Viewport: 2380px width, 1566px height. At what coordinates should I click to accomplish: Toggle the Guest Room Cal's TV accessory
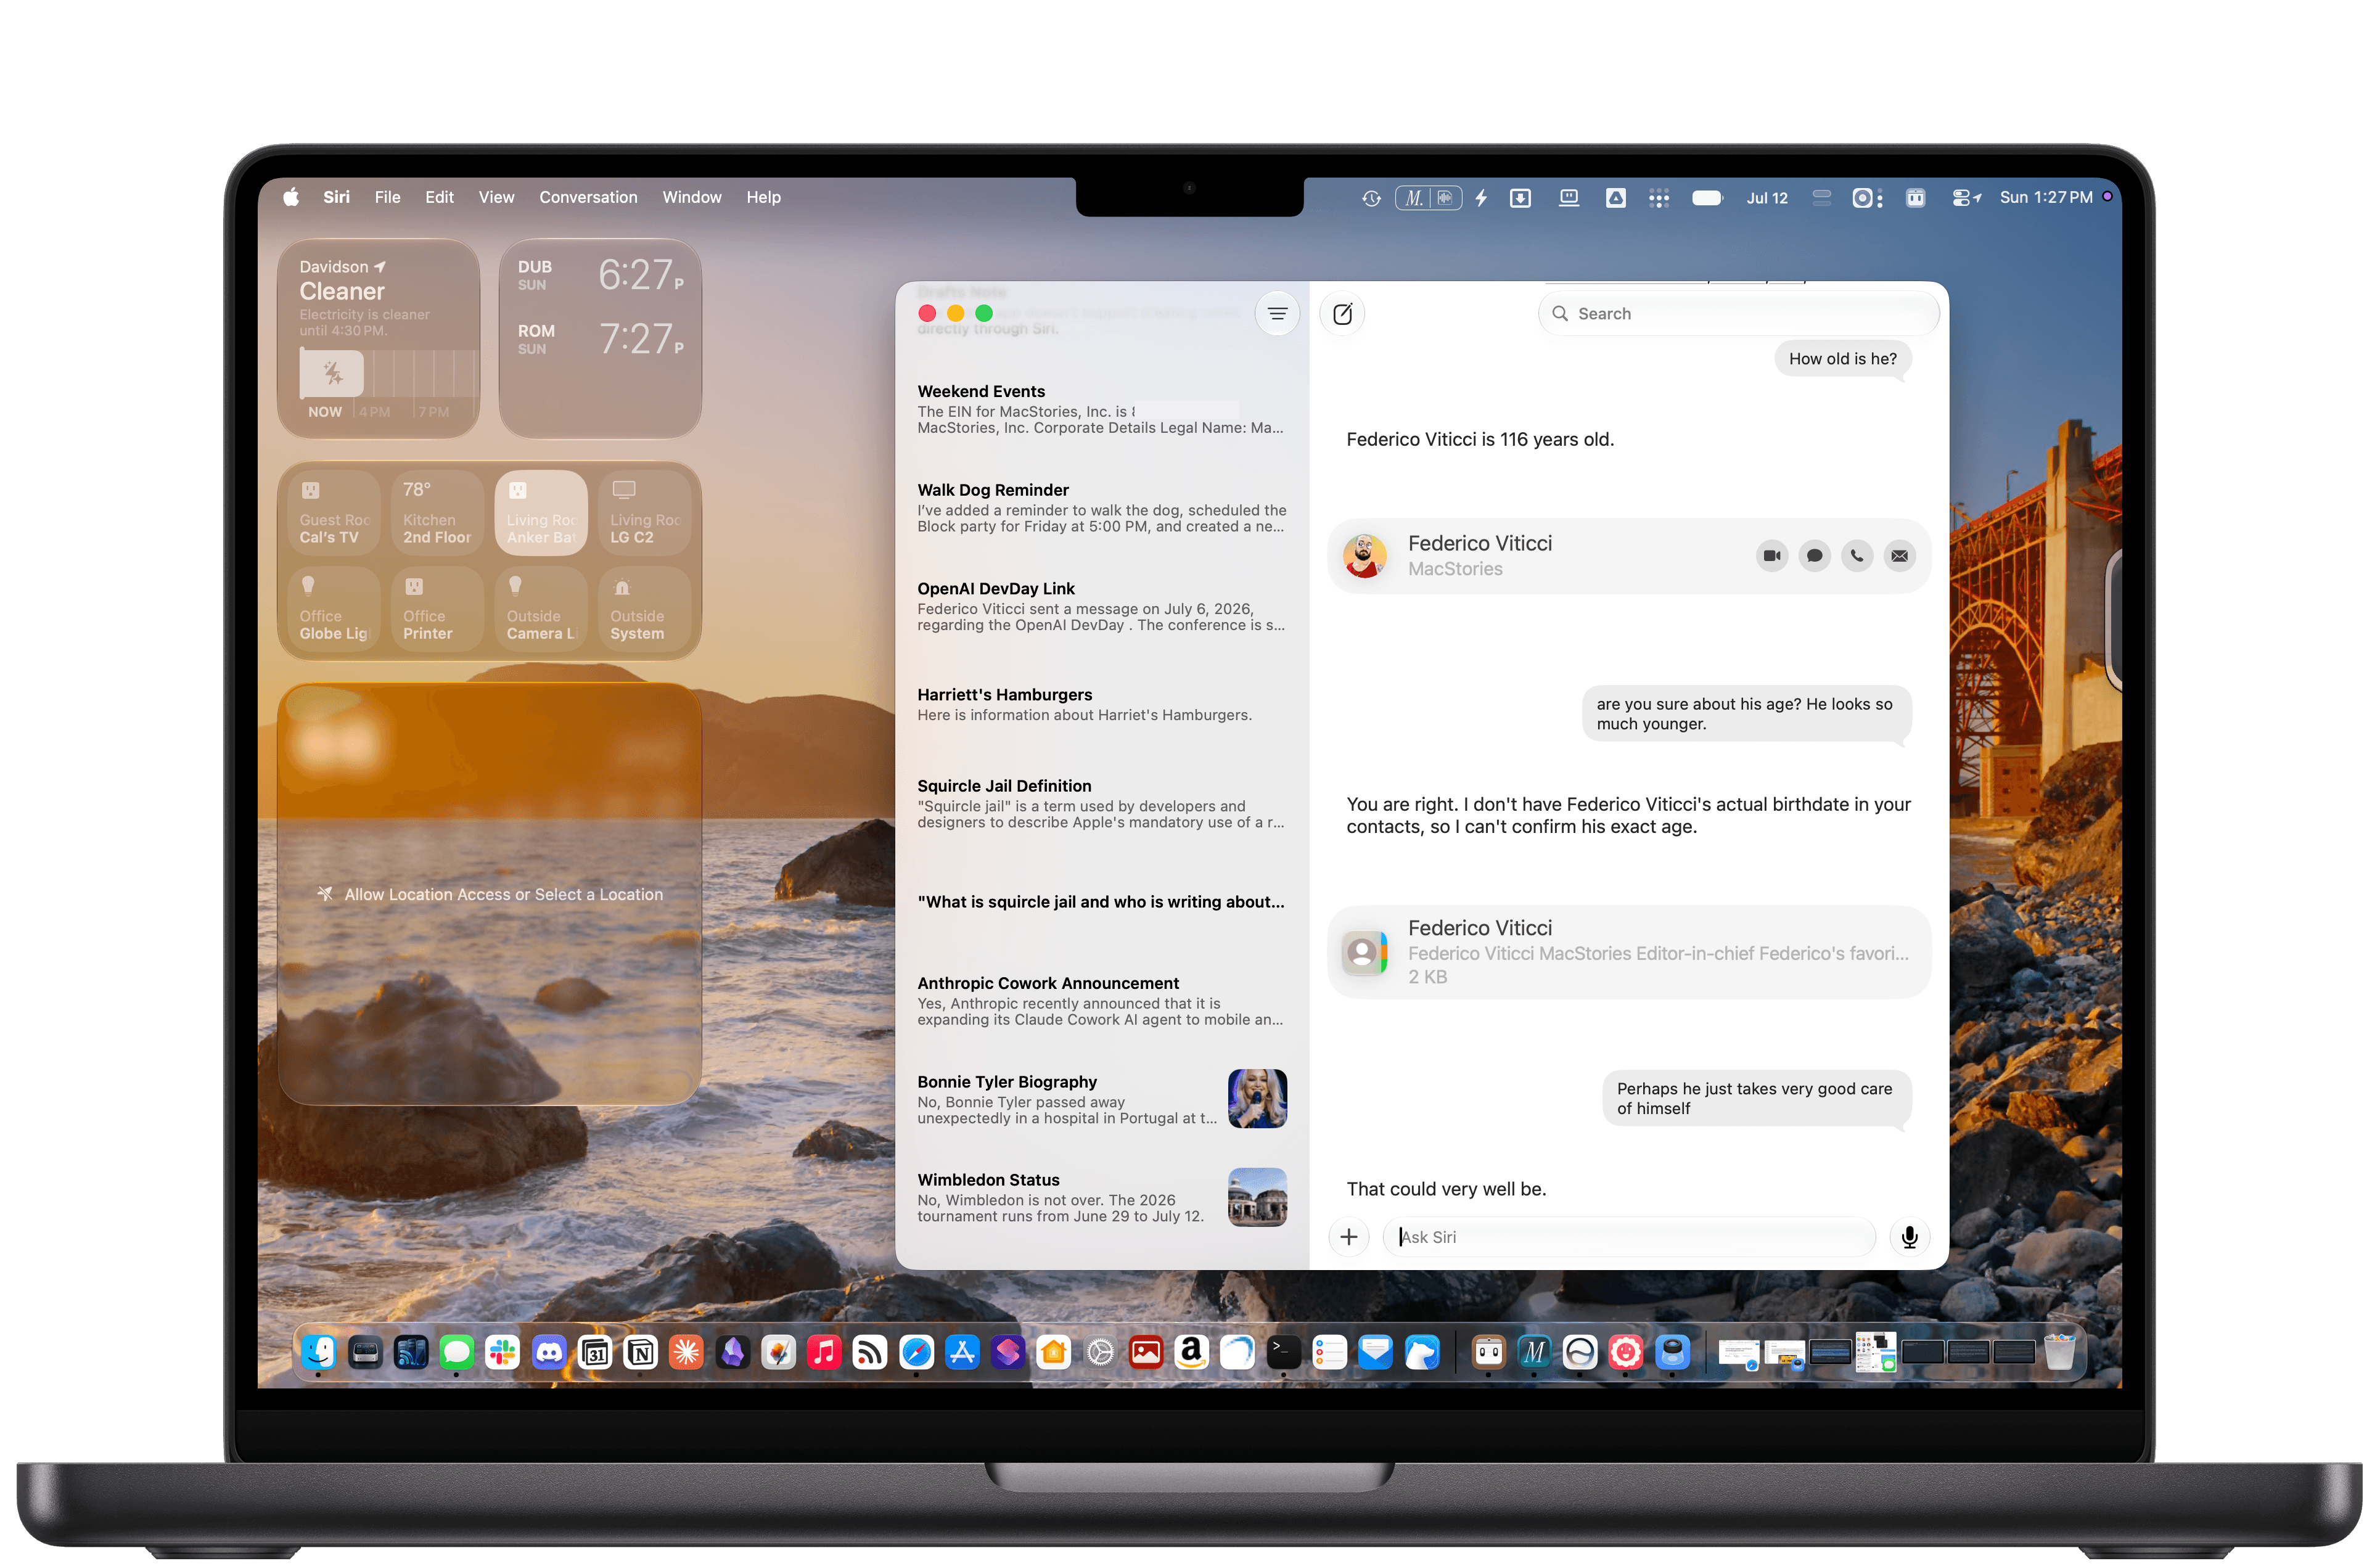click(x=334, y=513)
